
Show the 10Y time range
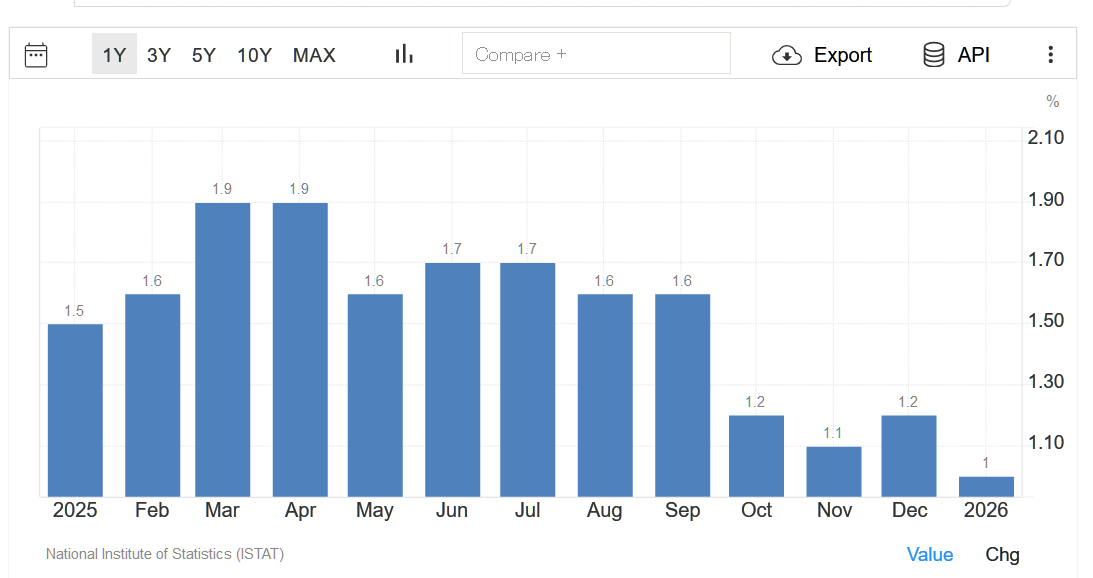coord(254,55)
